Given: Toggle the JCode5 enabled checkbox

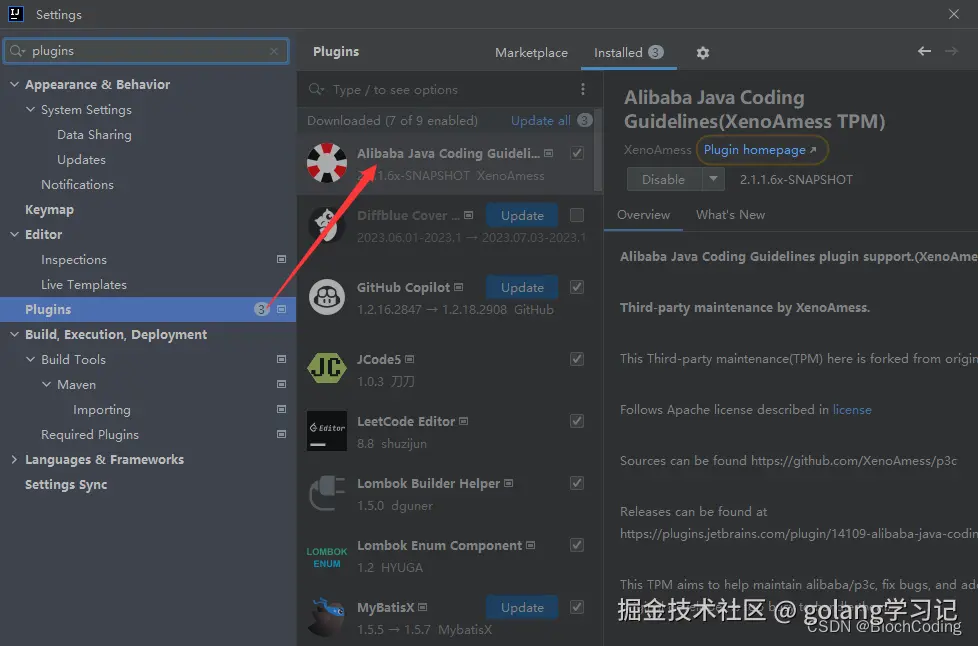Looking at the screenshot, I should 577,359.
